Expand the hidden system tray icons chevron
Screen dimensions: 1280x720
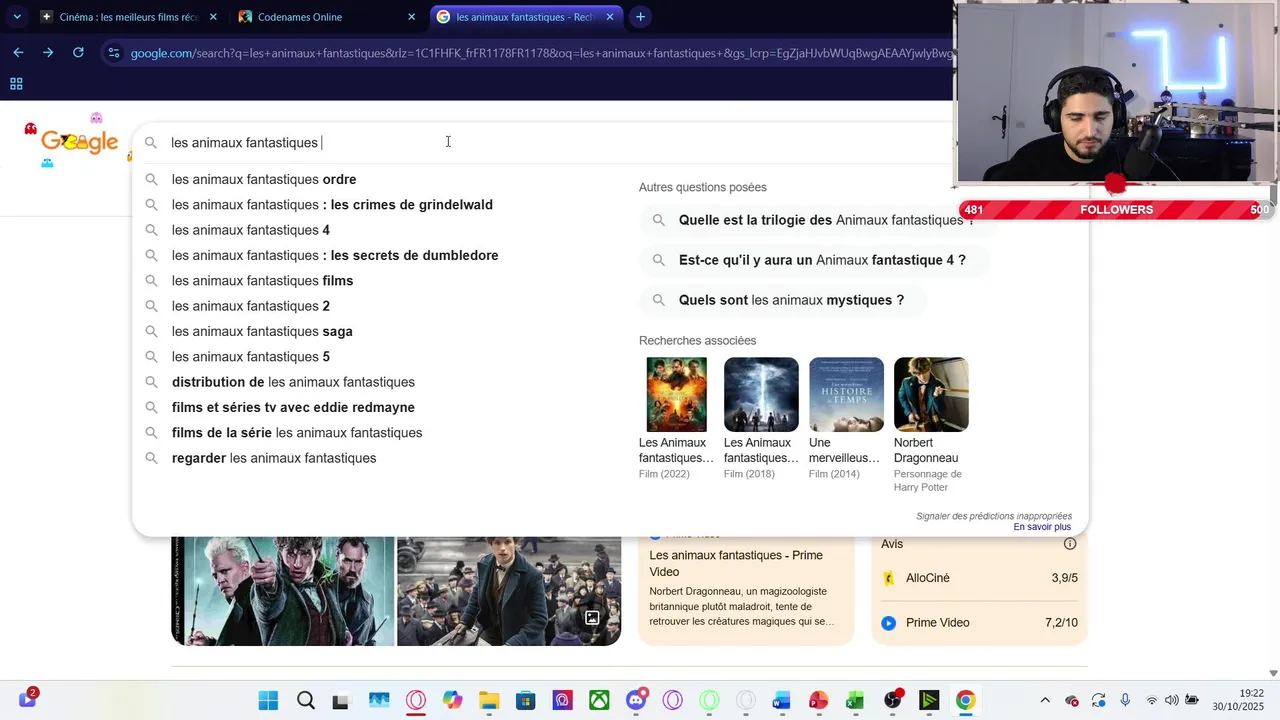(x=1045, y=700)
